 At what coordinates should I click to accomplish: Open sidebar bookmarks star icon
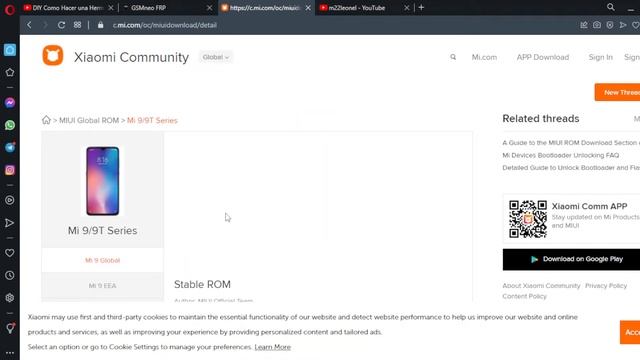coord(10,72)
